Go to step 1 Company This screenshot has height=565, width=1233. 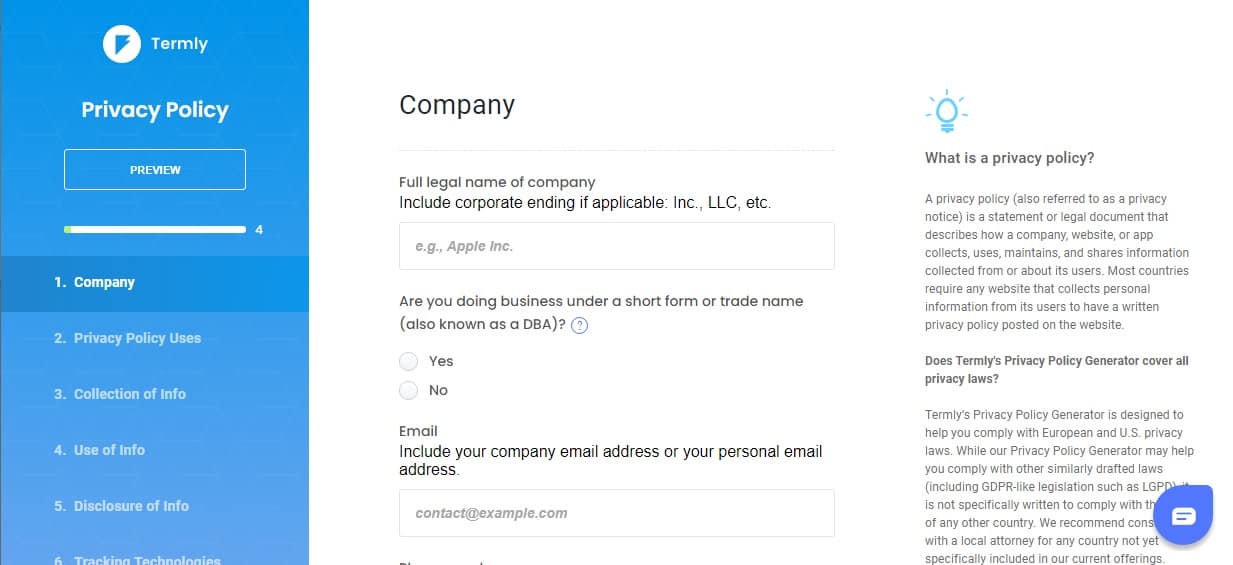155,283
